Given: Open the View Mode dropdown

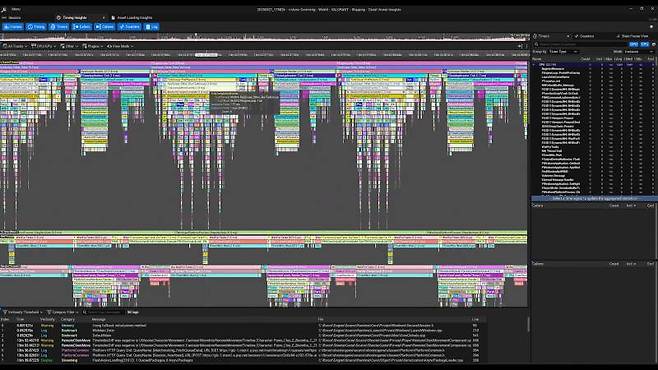Looking at the screenshot, I should coord(120,46).
